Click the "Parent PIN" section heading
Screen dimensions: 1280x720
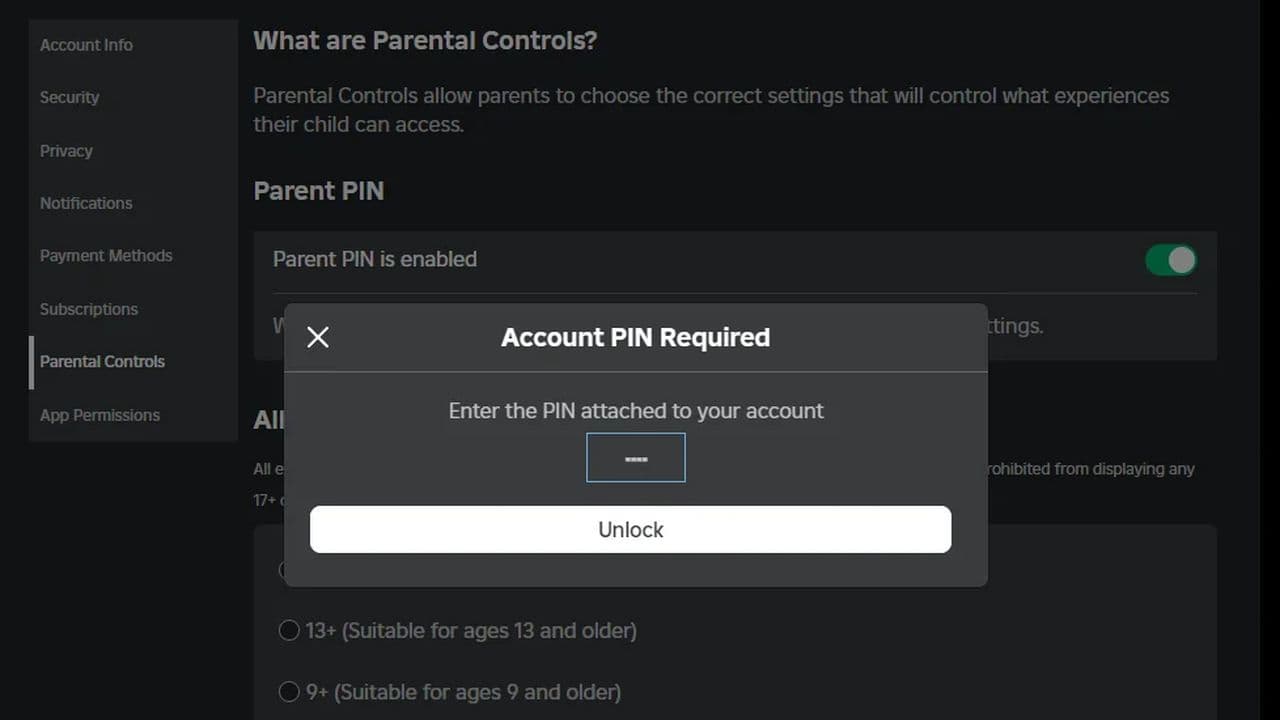[319, 191]
